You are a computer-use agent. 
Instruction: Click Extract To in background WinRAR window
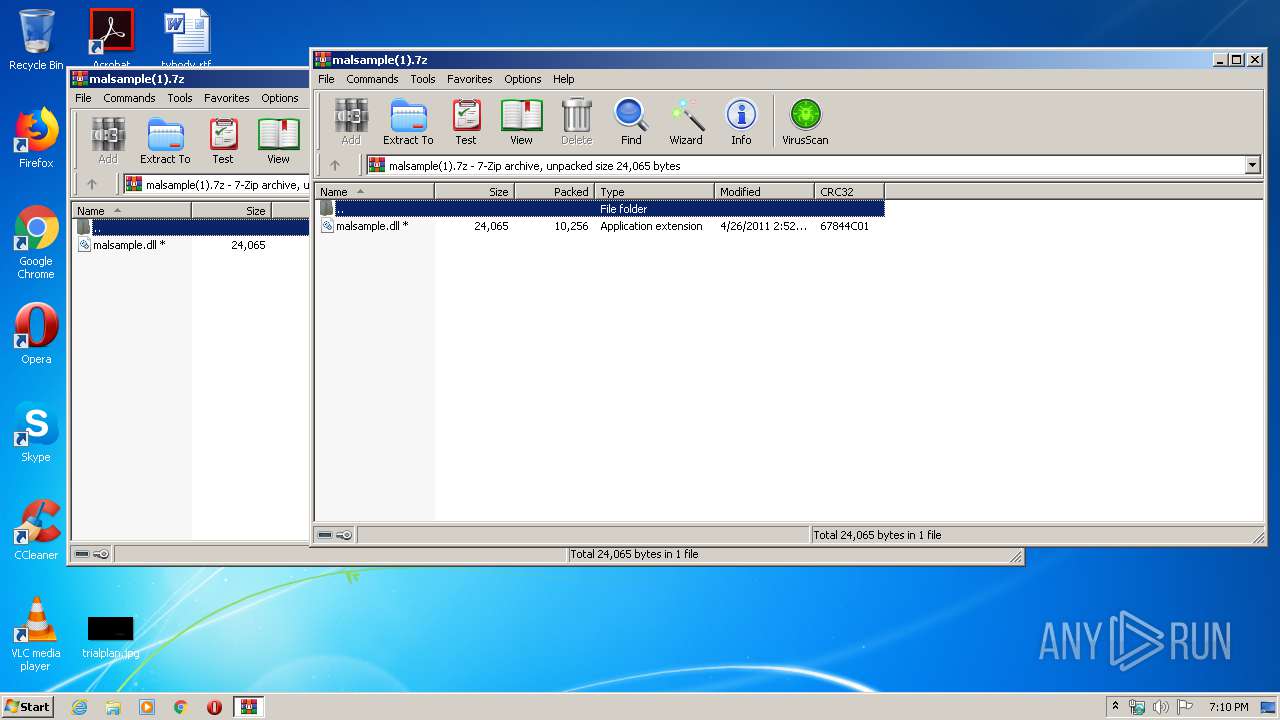(165, 141)
